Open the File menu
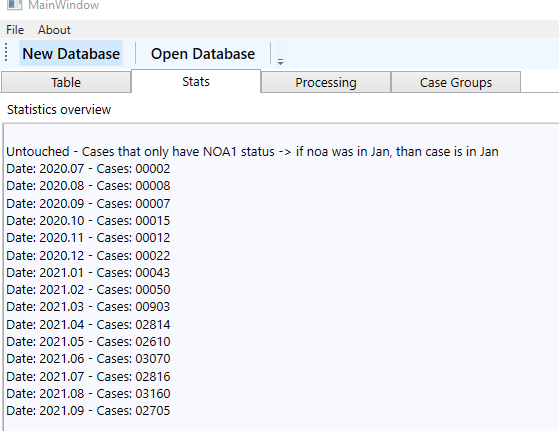This screenshot has width=559, height=431. coord(15,30)
